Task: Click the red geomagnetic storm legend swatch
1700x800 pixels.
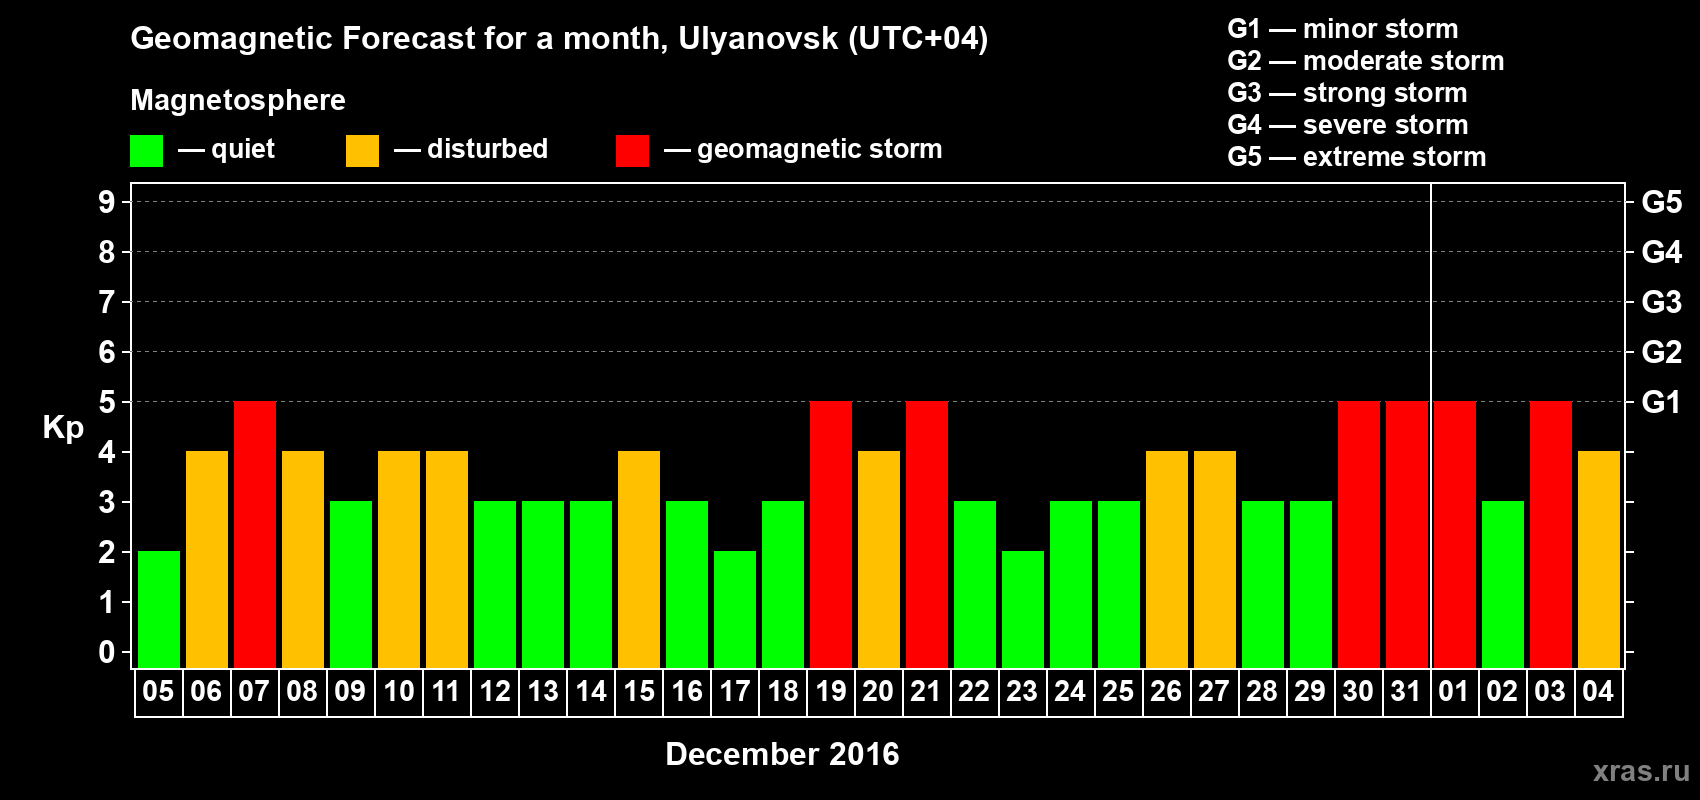Action: [x=632, y=151]
